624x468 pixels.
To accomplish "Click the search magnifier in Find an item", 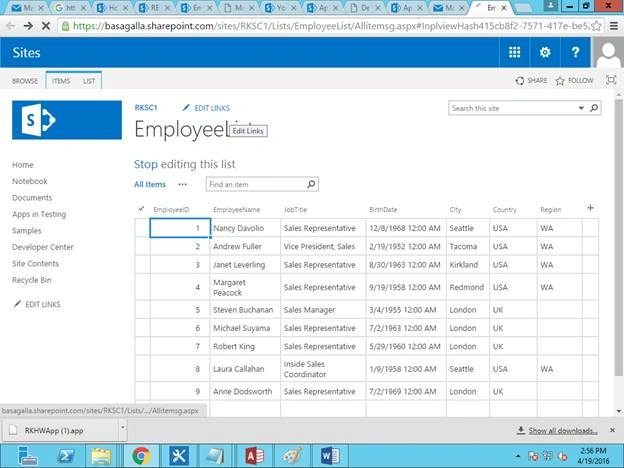I will (312, 184).
